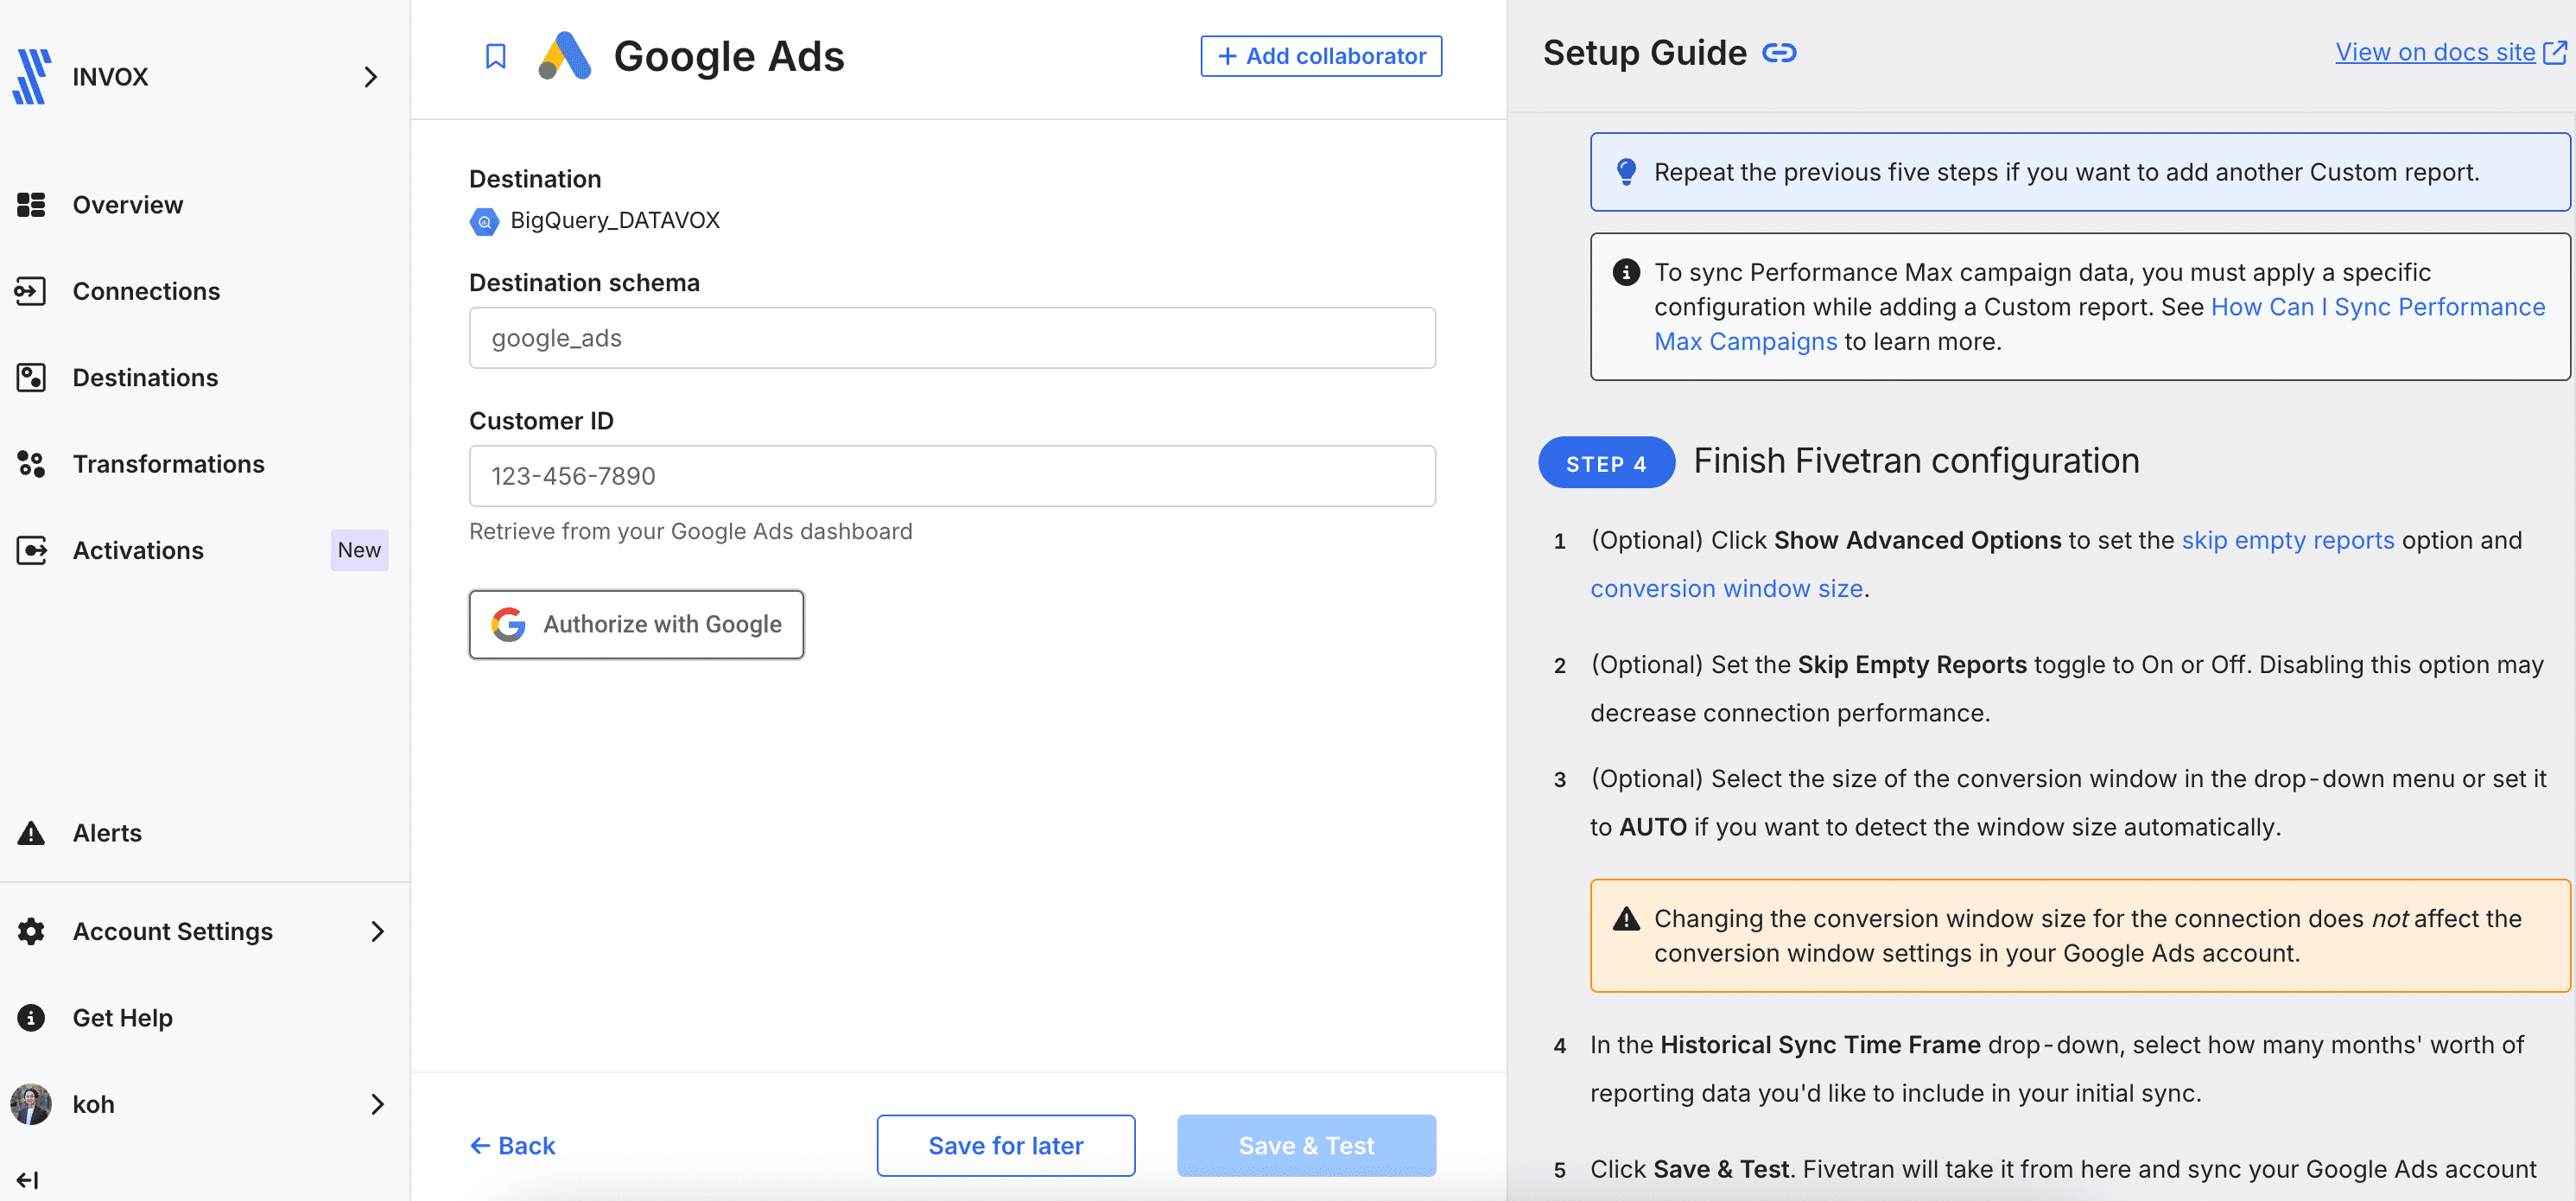
Task: Click the STEP 4 badge
Action: pyautogui.click(x=1606, y=463)
